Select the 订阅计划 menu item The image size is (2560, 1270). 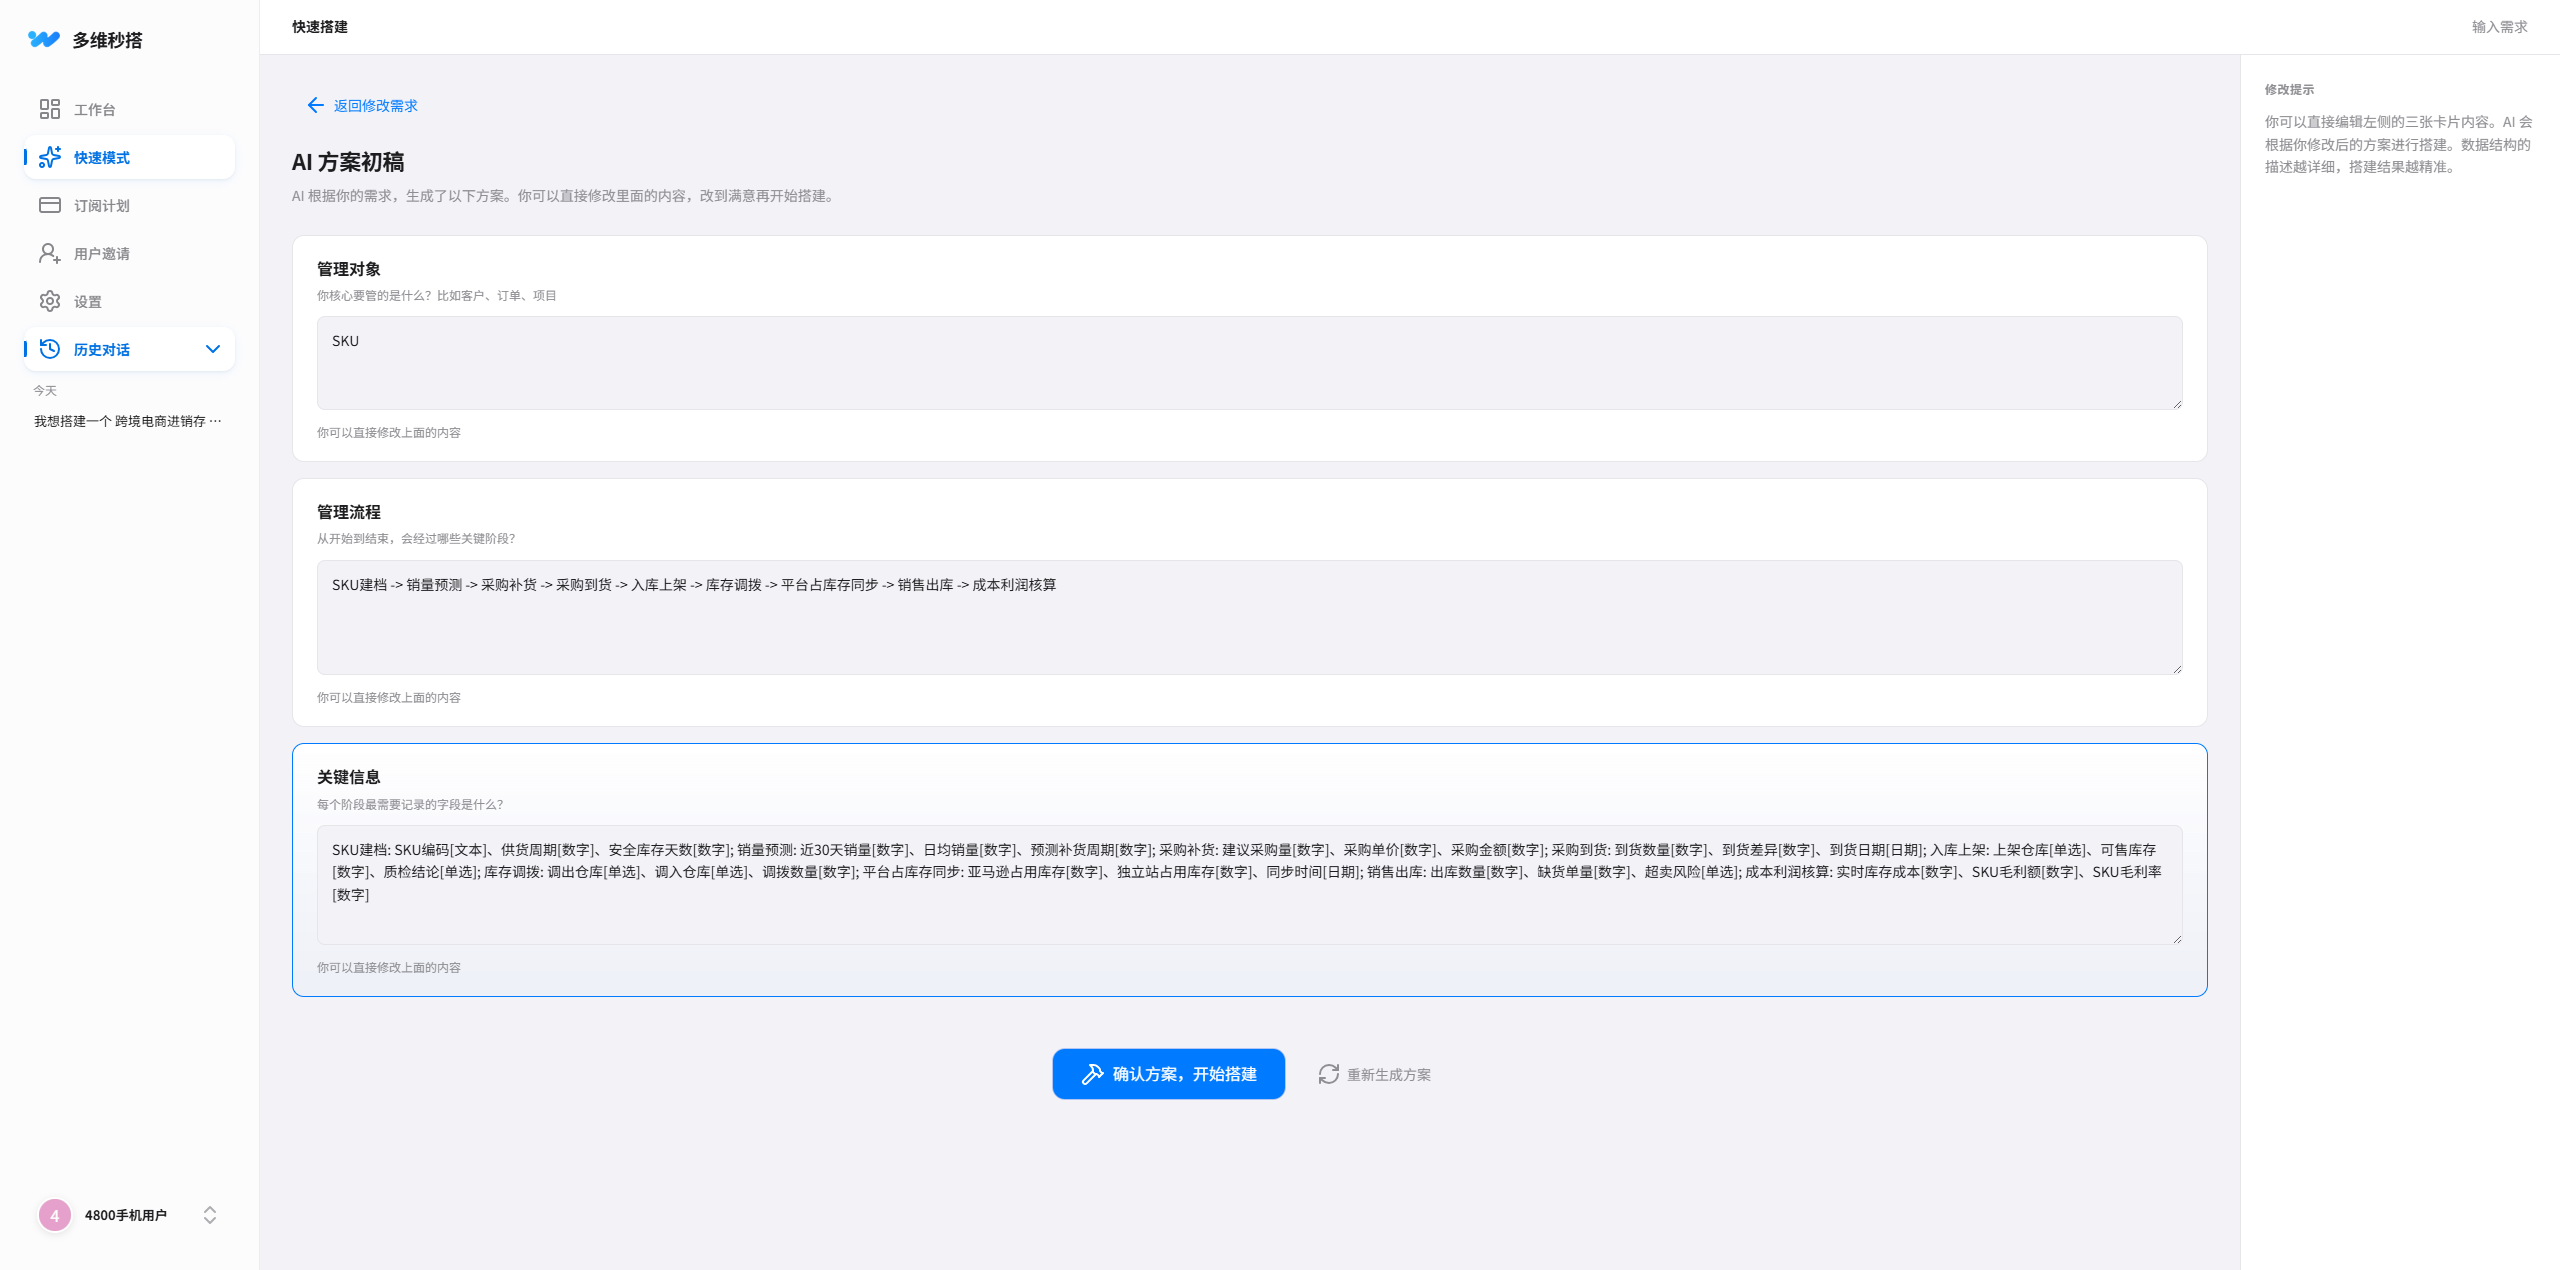point(102,205)
